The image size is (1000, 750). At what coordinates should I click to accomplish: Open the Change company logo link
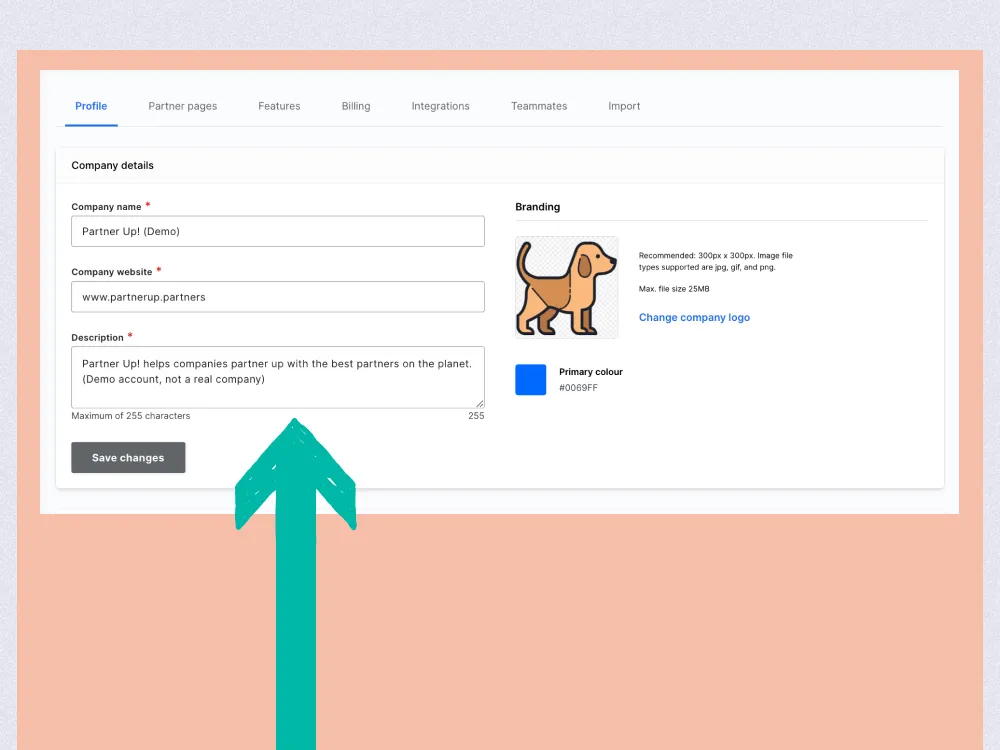[694, 317]
